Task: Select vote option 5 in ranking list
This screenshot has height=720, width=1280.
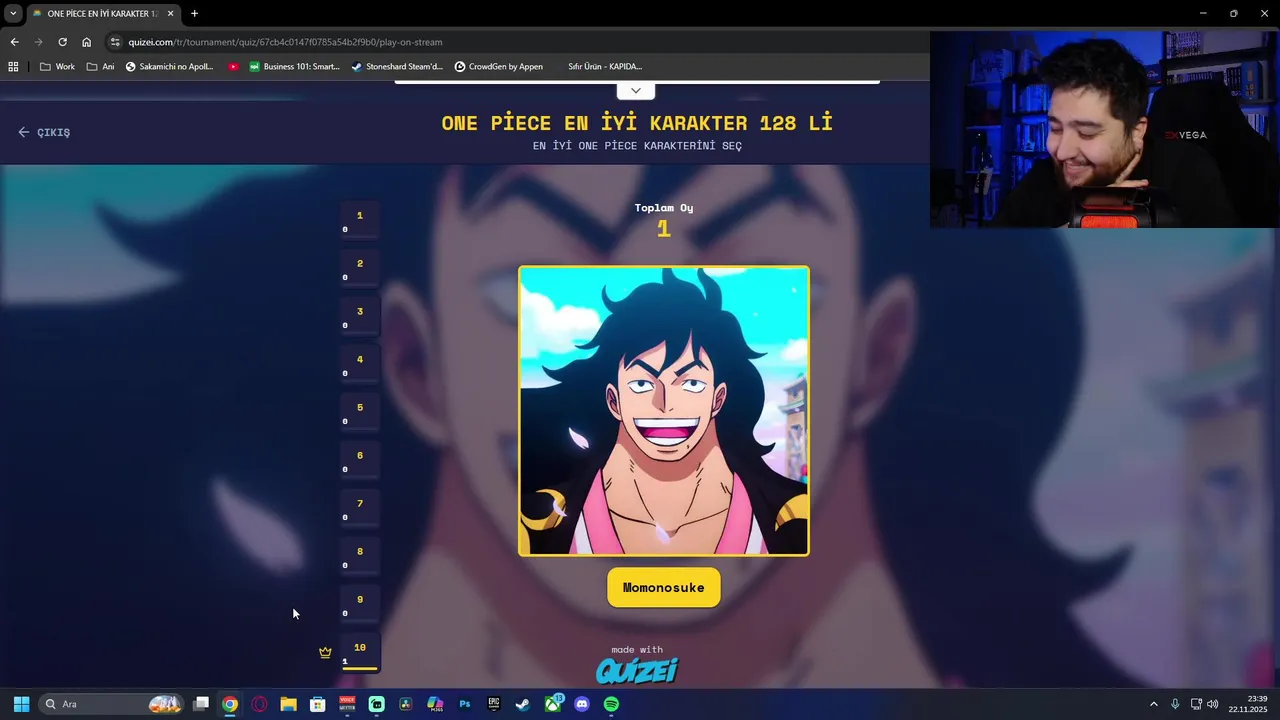Action: (x=360, y=412)
